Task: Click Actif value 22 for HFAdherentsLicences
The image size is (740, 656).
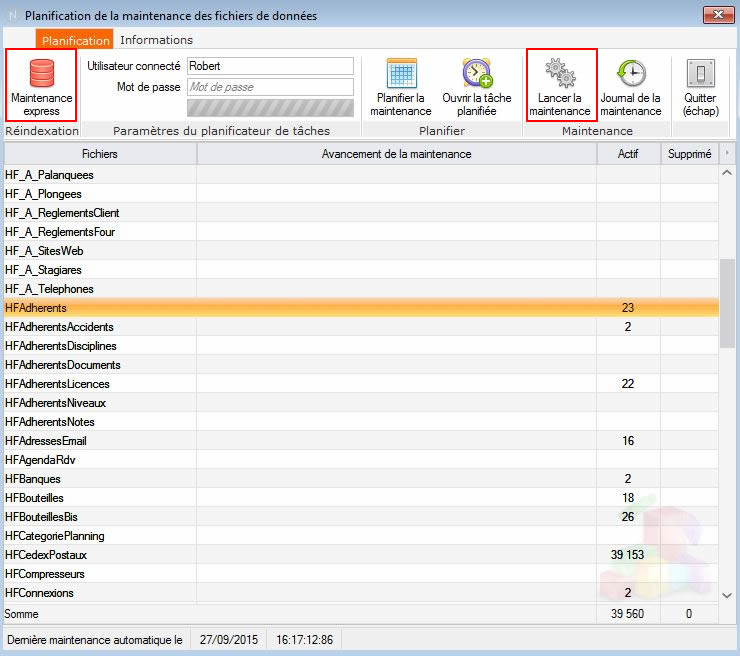Action: (628, 384)
